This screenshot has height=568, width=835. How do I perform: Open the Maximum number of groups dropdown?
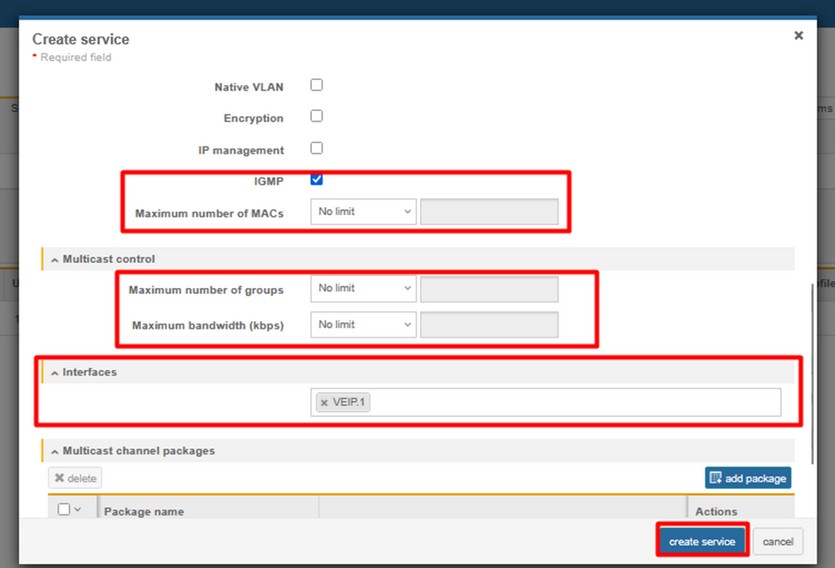coord(363,289)
